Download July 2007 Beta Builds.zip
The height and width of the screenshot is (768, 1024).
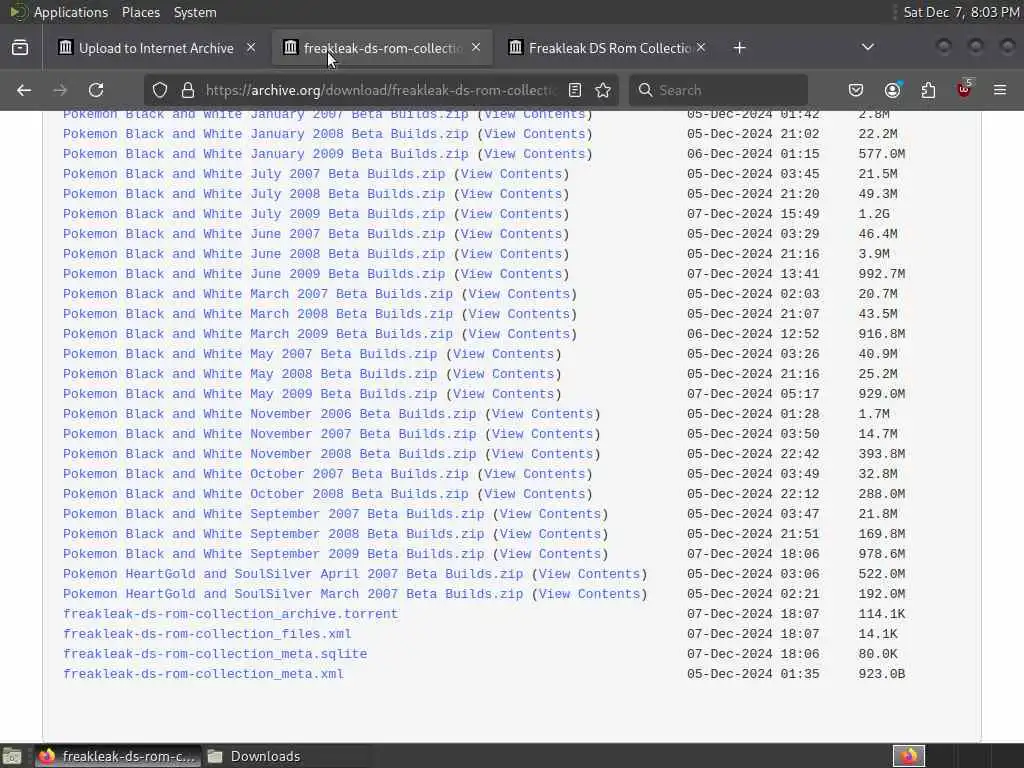[253, 174]
